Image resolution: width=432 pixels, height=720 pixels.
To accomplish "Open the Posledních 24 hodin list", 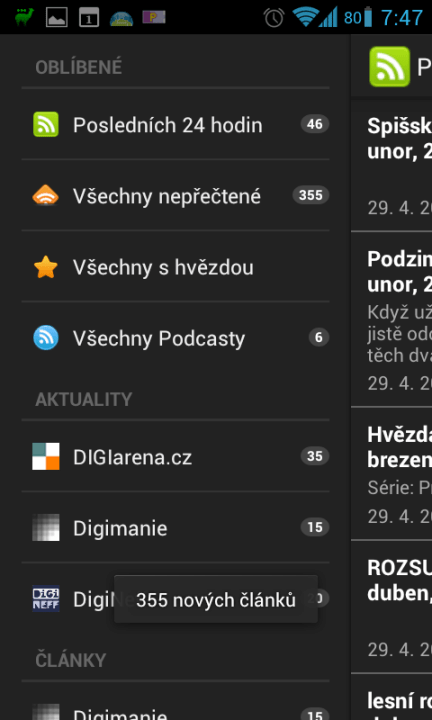I will pos(175,124).
